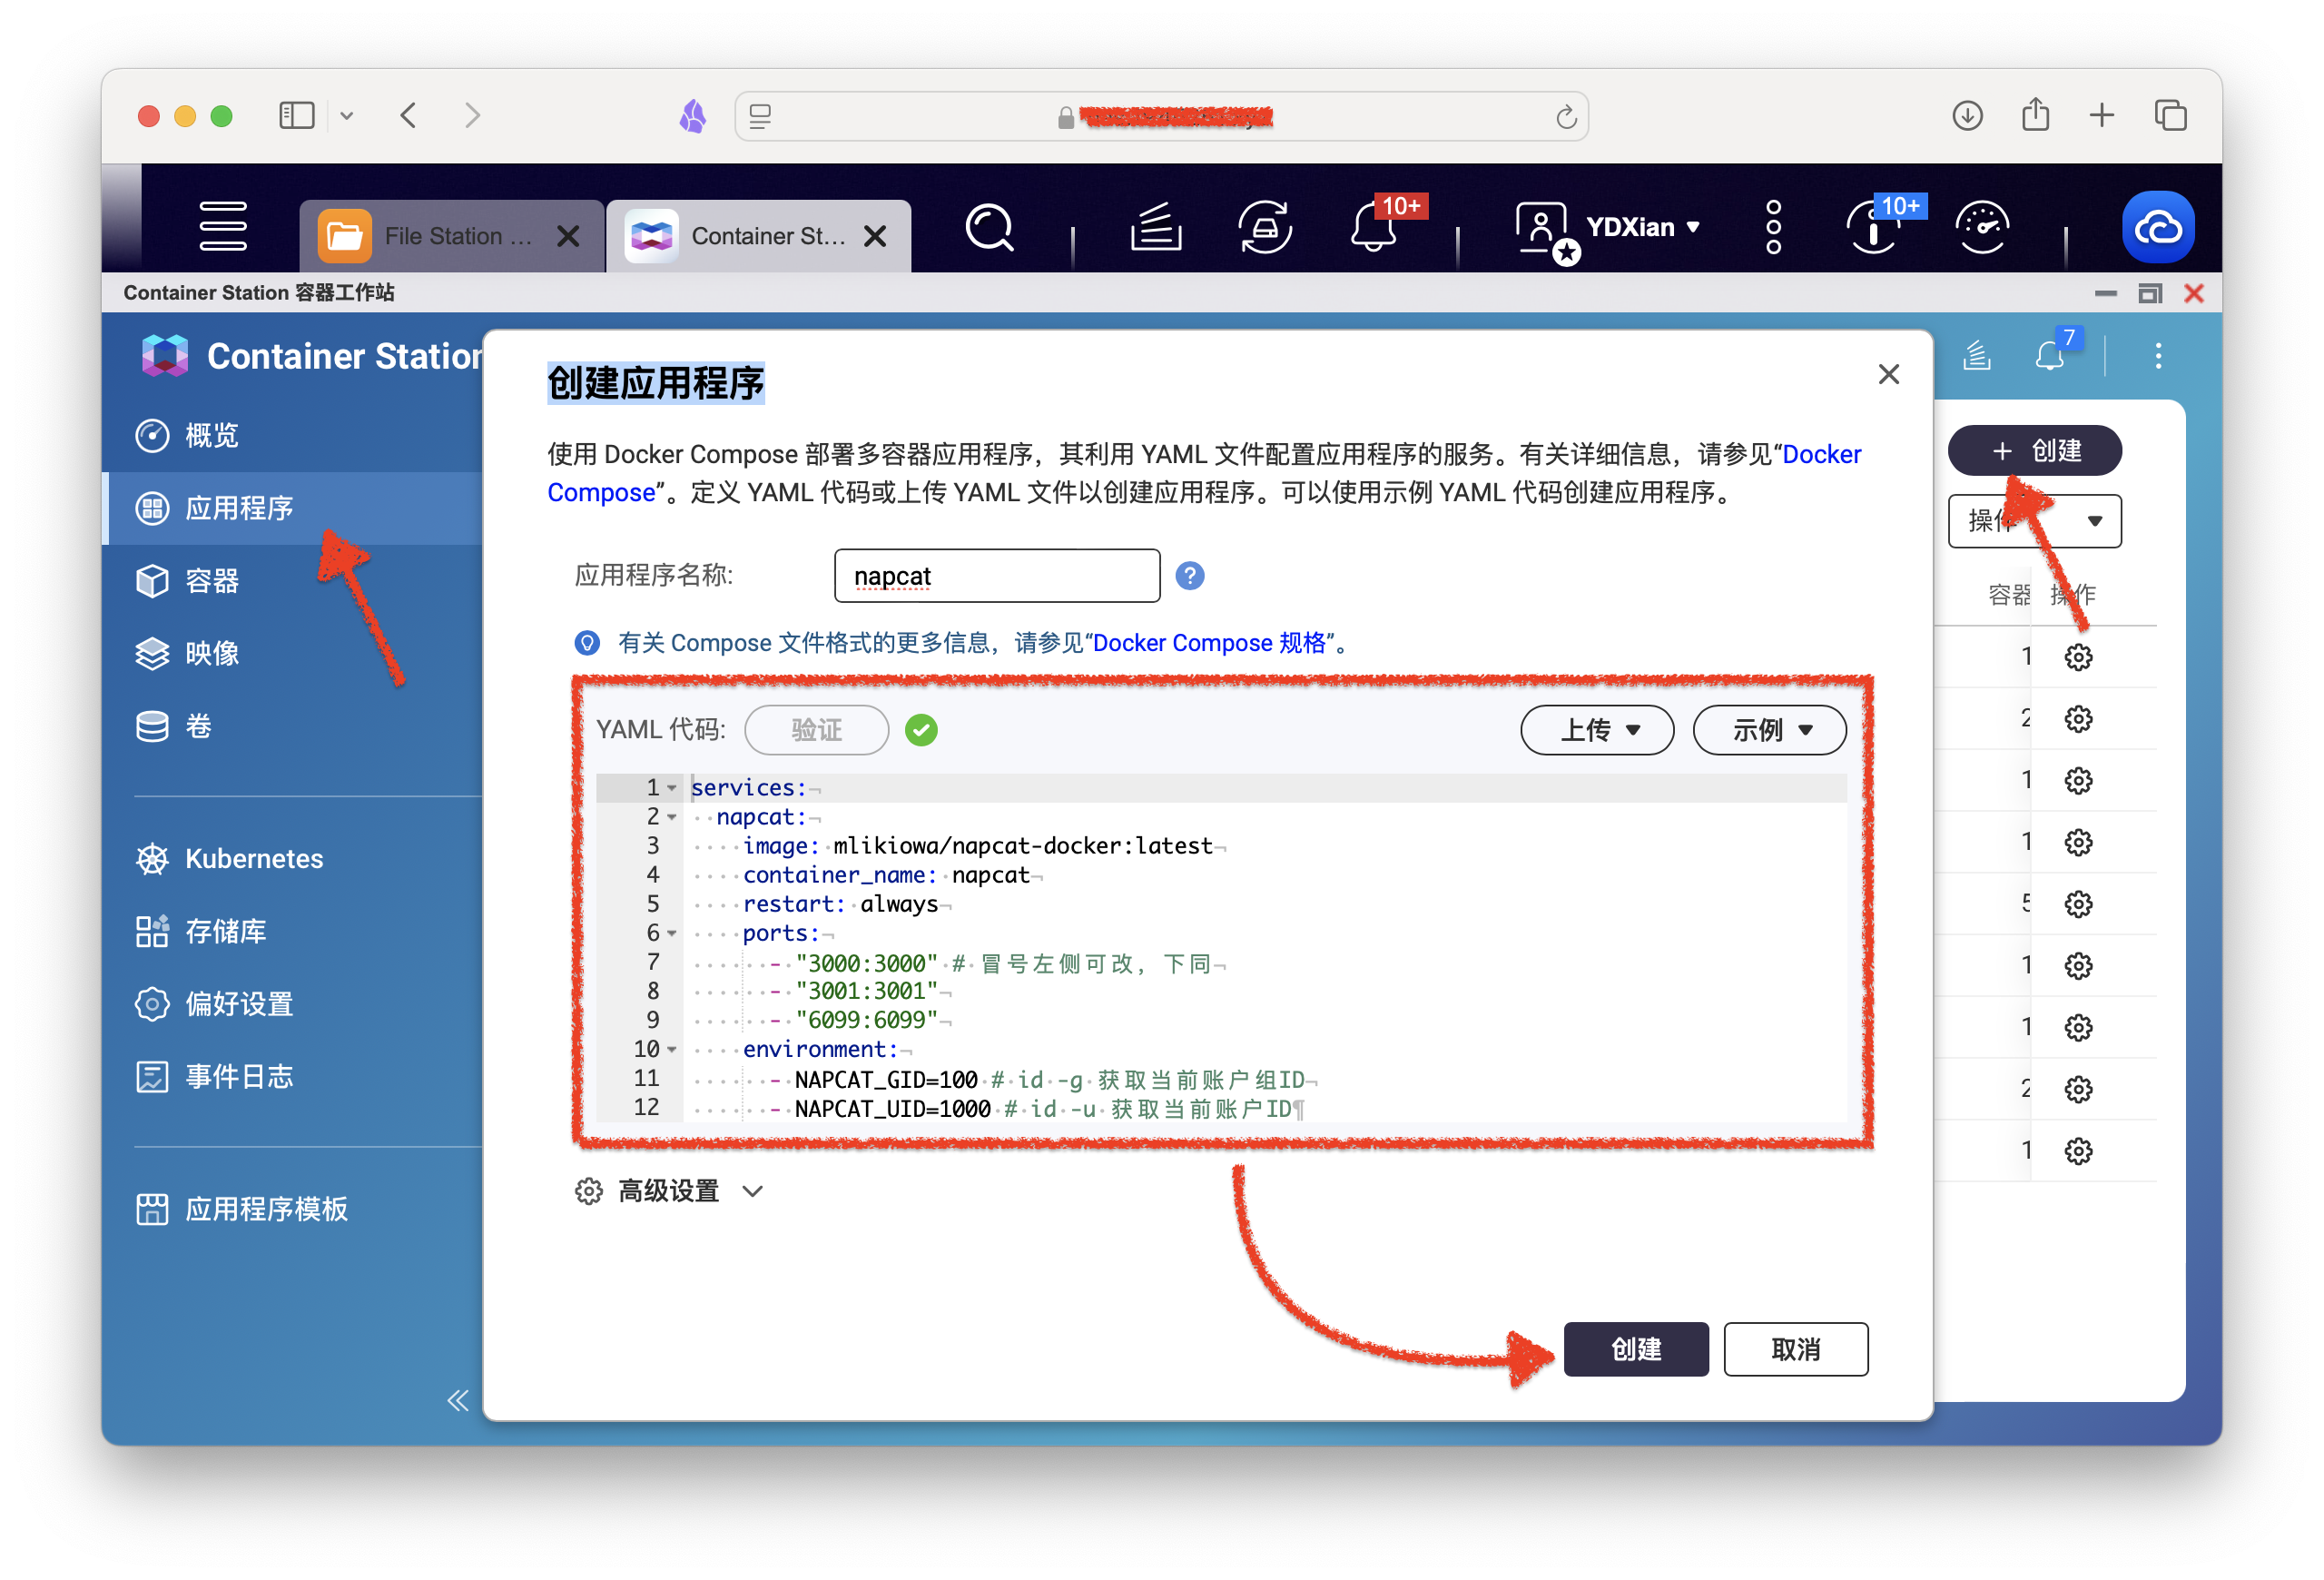Select 应用程序 in the sidebar

[x=293, y=508]
